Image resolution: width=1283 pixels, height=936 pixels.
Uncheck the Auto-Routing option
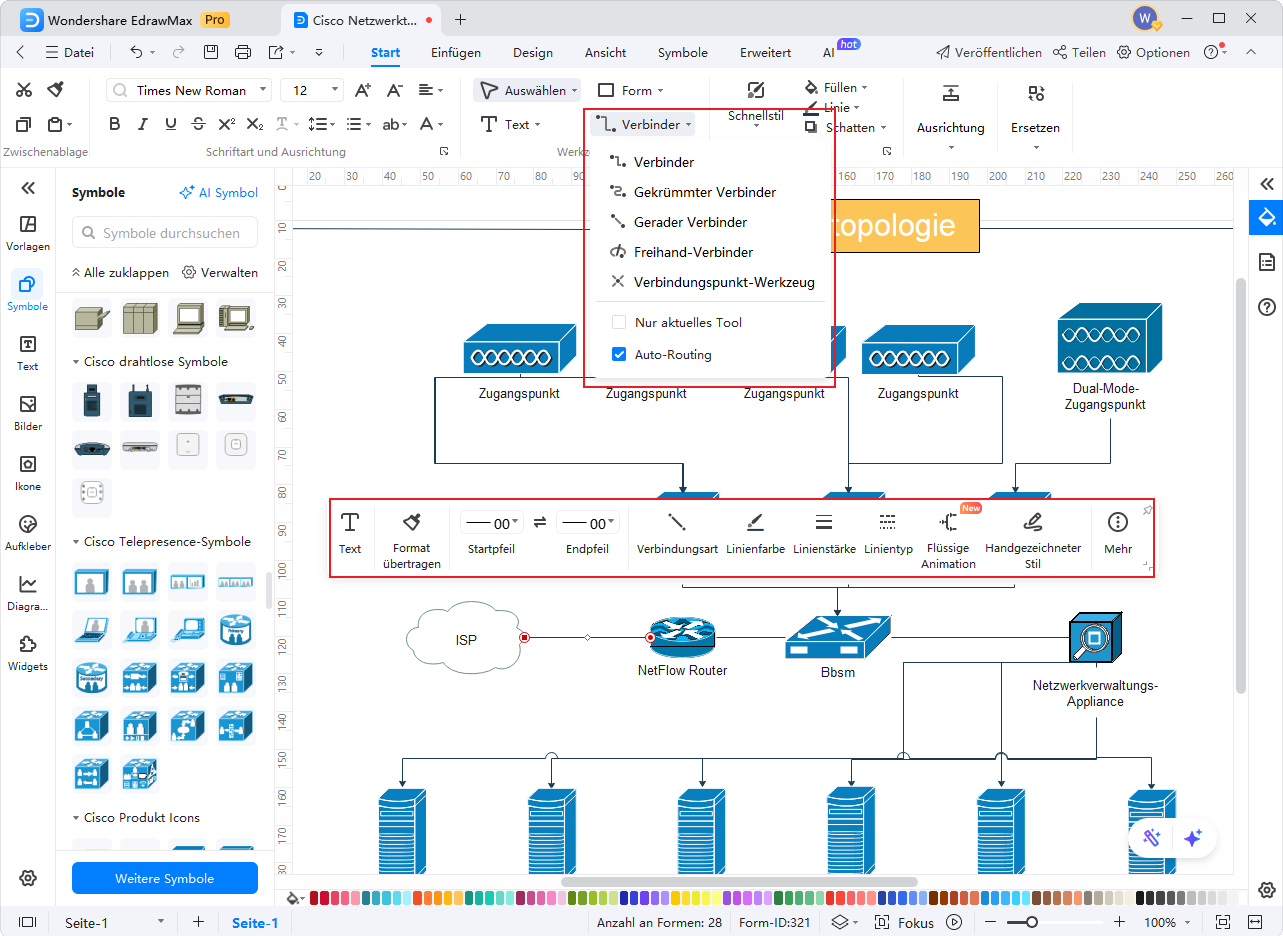click(619, 354)
